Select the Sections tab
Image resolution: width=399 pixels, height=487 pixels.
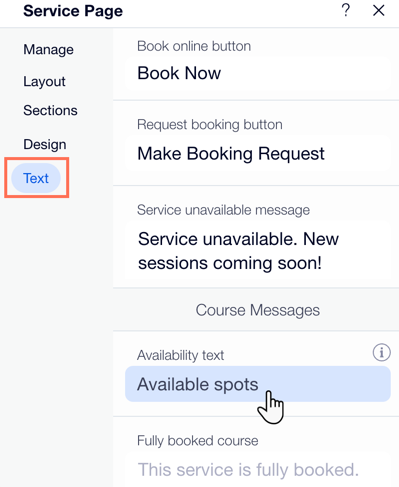point(50,110)
